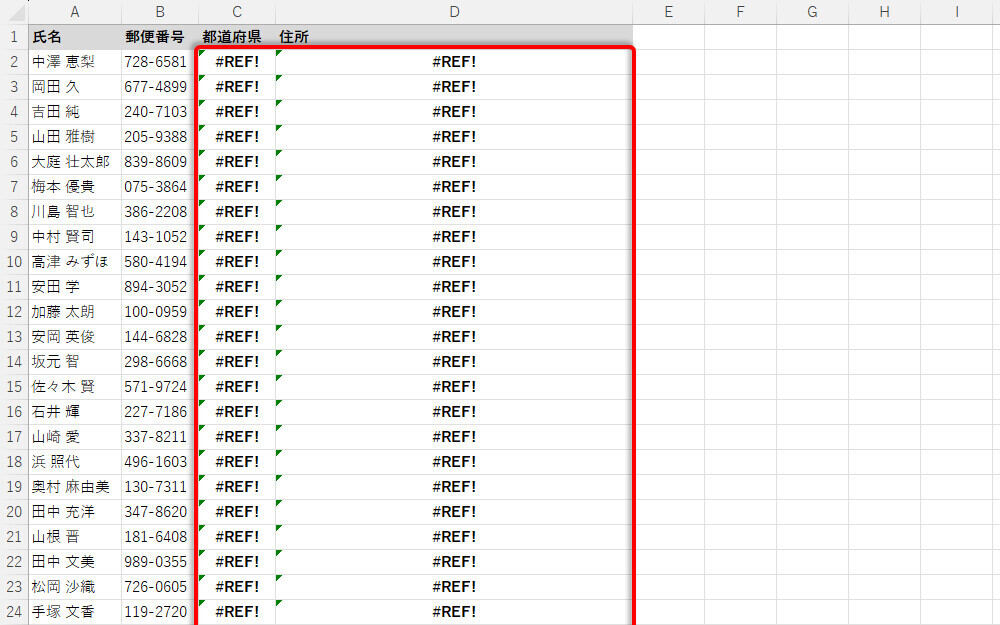1000x625 pixels.
Task: Select column C header
Action: click(236, 12)
